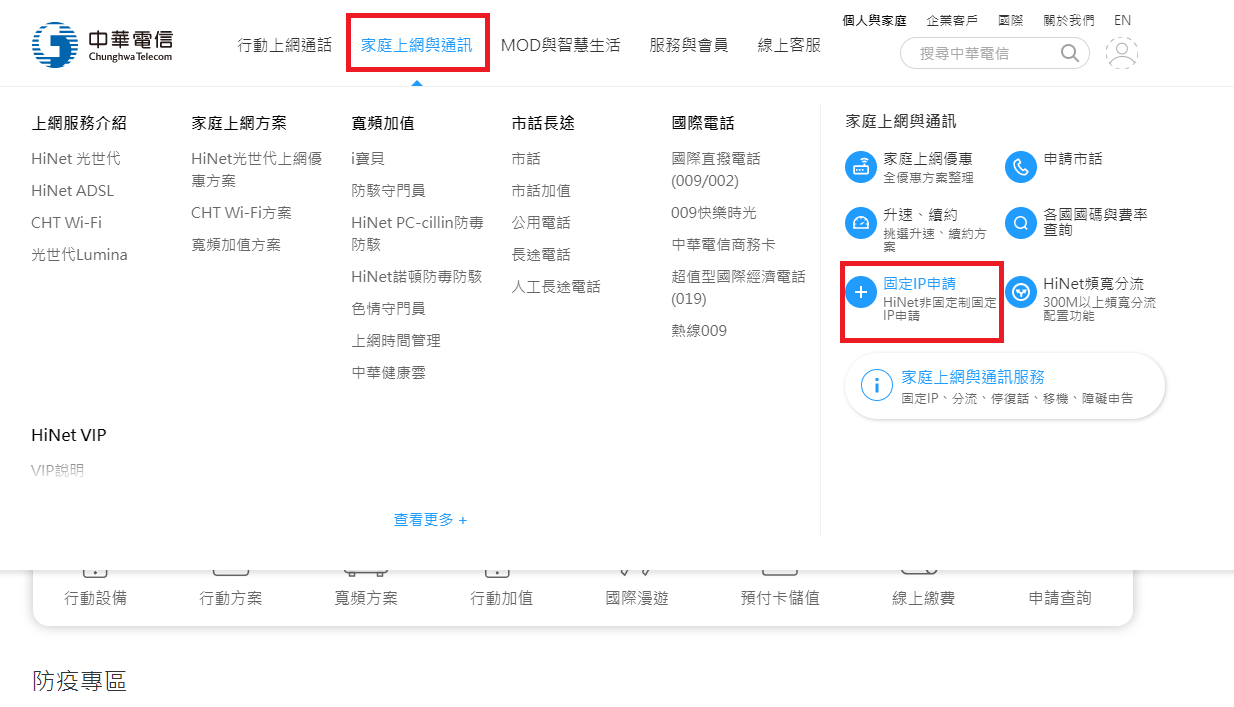The width and height of the screenshot is (1234, 707).
Task: Open the MOD與智慧生活 menu
Action: pyautogui.click(x=560, y=45)
